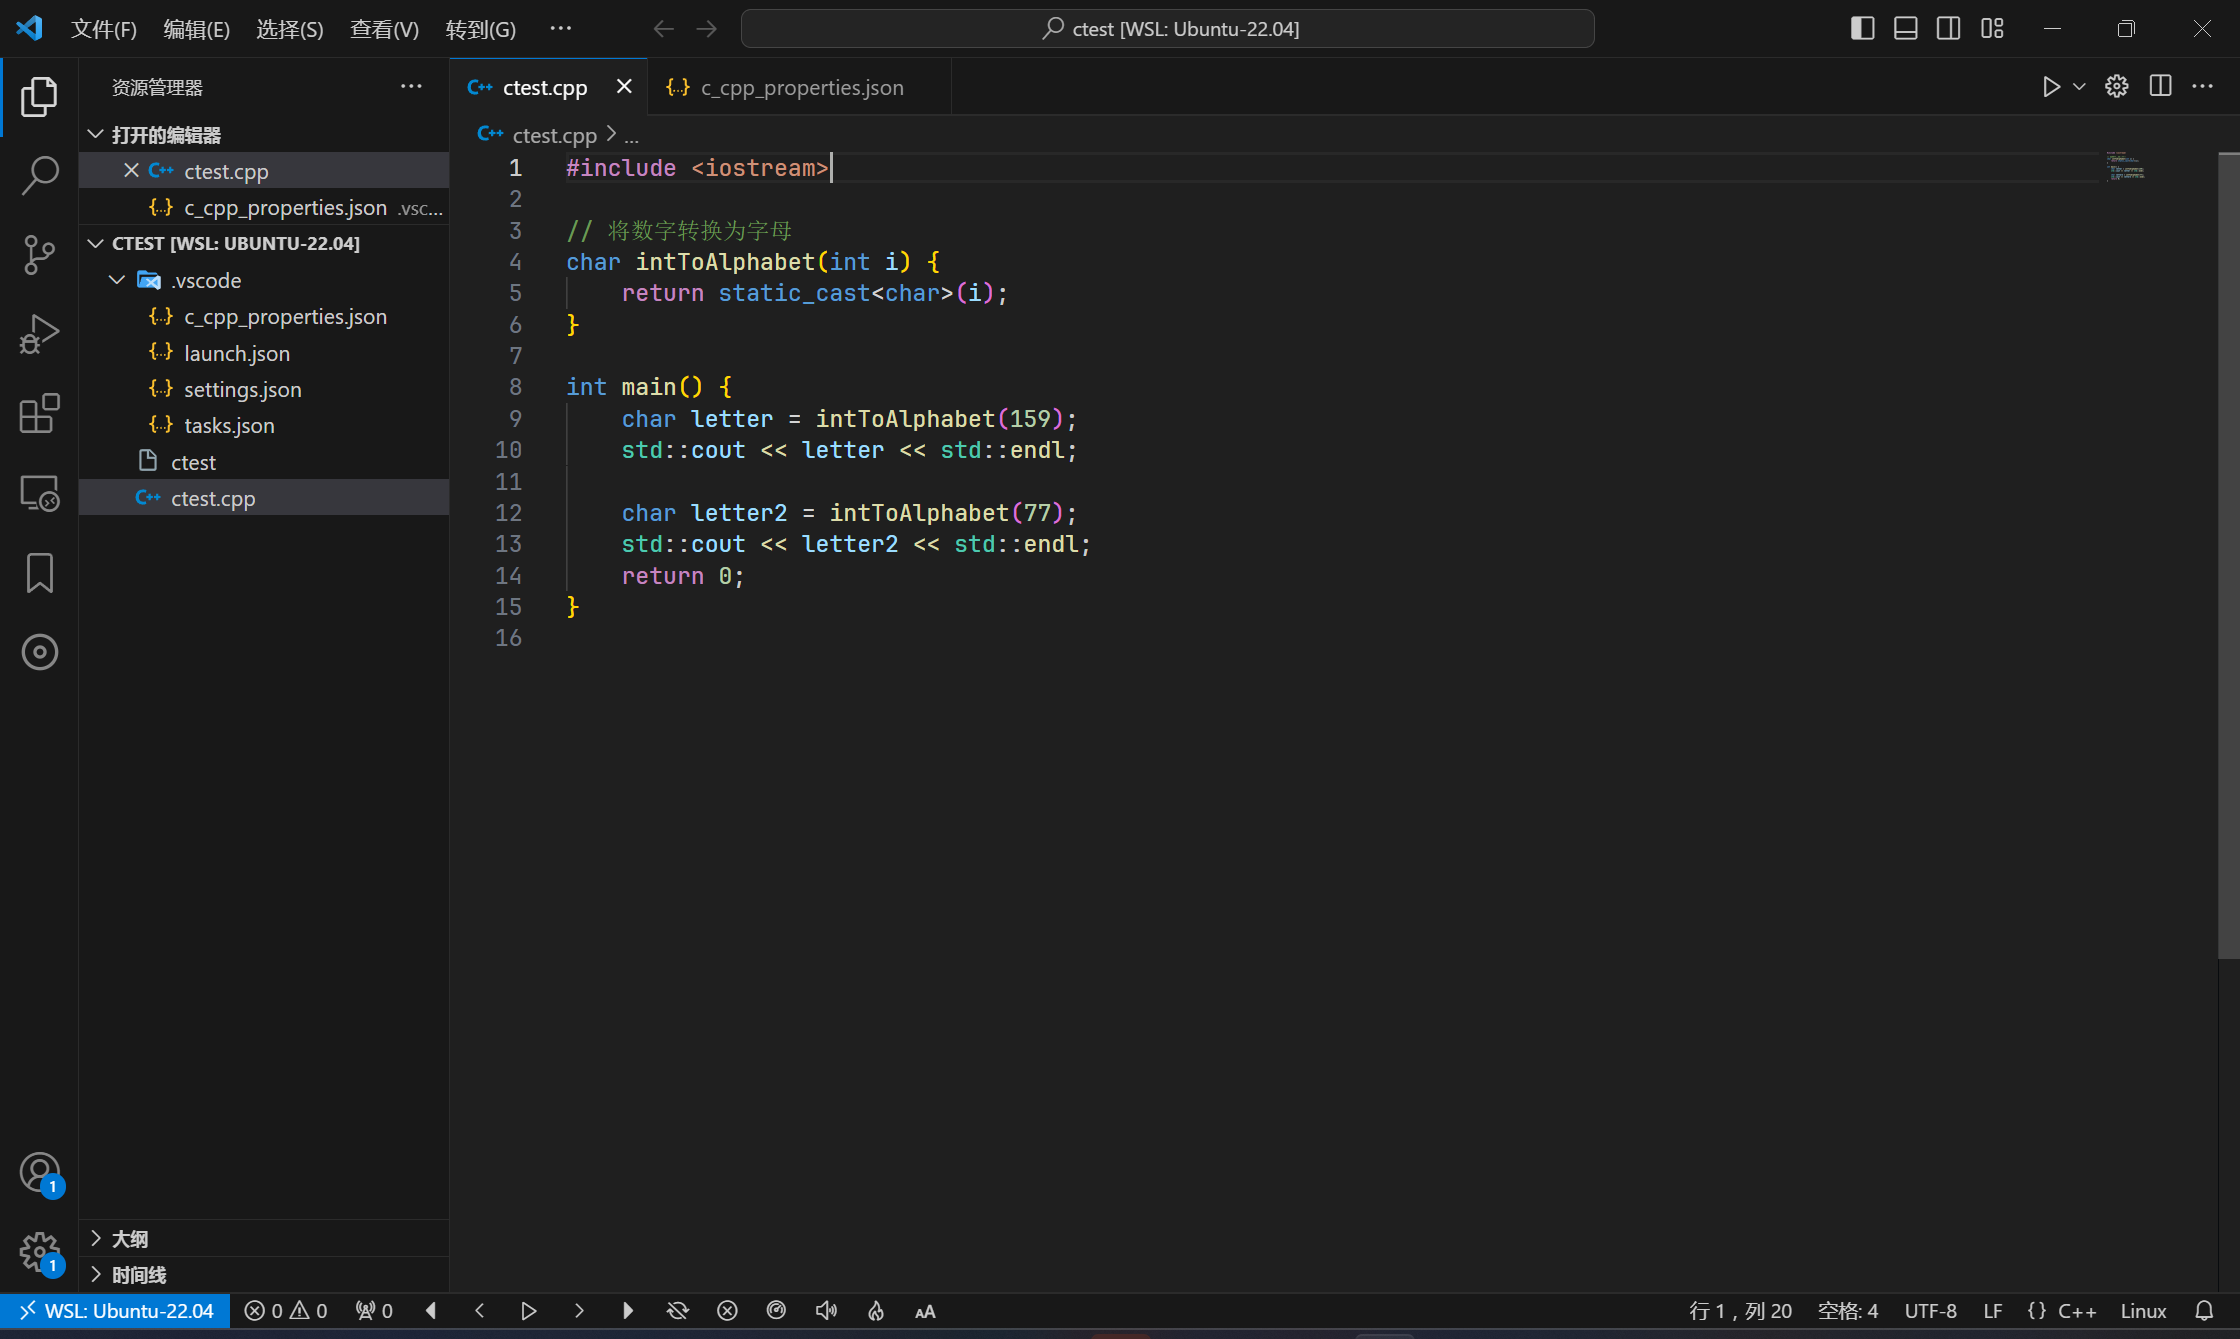The image size is (2240, 1339).
Task: Change the UTF-8 file encoding
Action: click(x=1930, y=1311)
